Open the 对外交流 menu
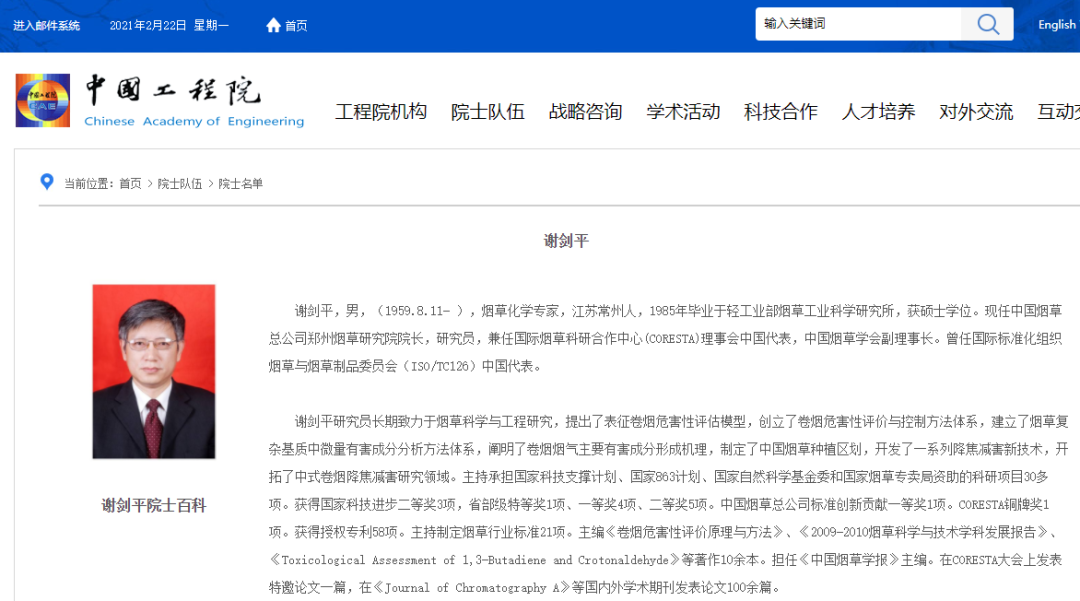 click(x=976, y=112)
